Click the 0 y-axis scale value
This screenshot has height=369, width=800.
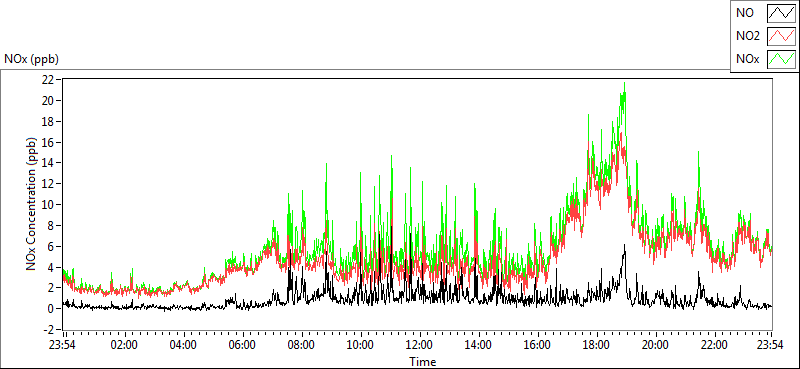(51, 309)
